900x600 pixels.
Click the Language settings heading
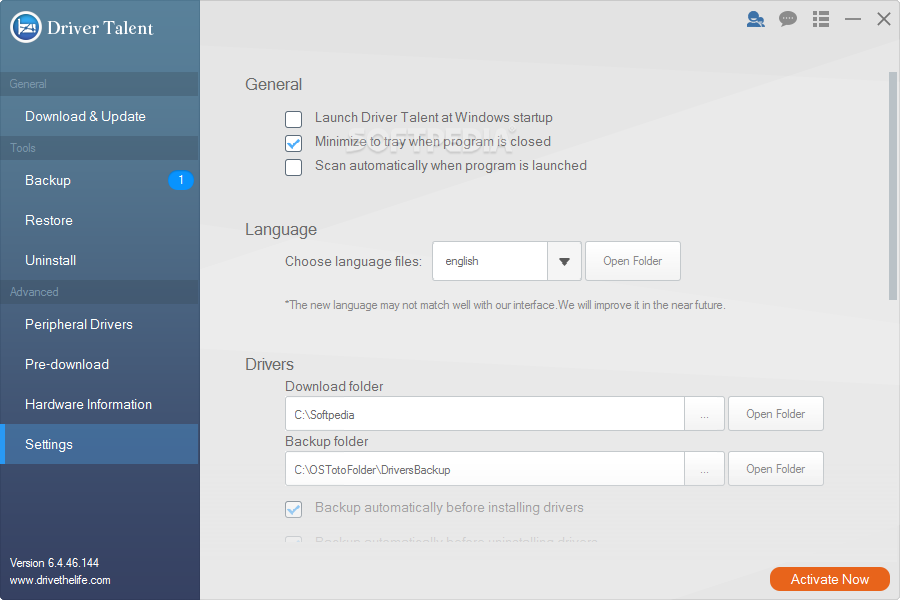[x=281, y=230]
